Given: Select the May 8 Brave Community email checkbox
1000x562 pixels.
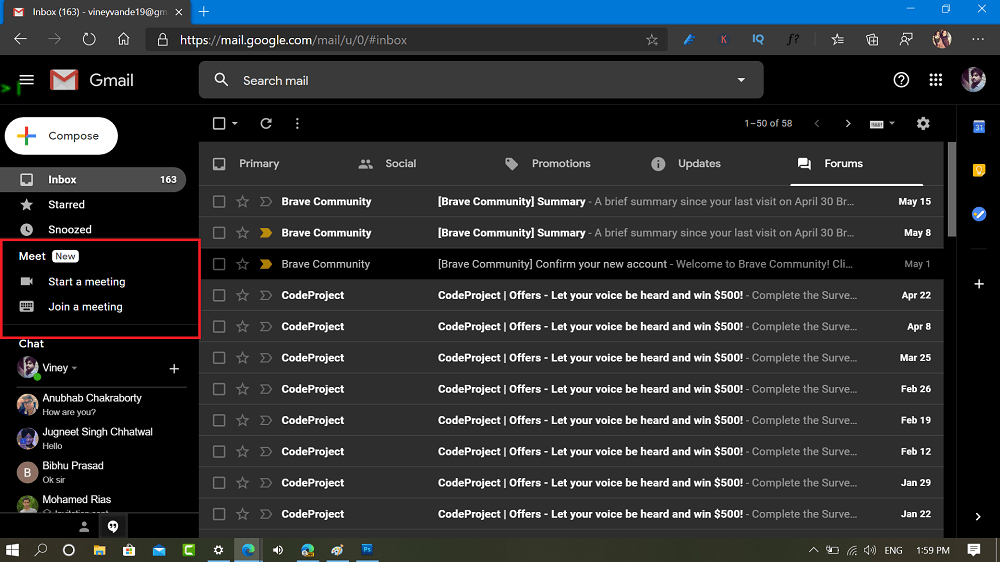Looking at the screenshot, I should 219,233.
